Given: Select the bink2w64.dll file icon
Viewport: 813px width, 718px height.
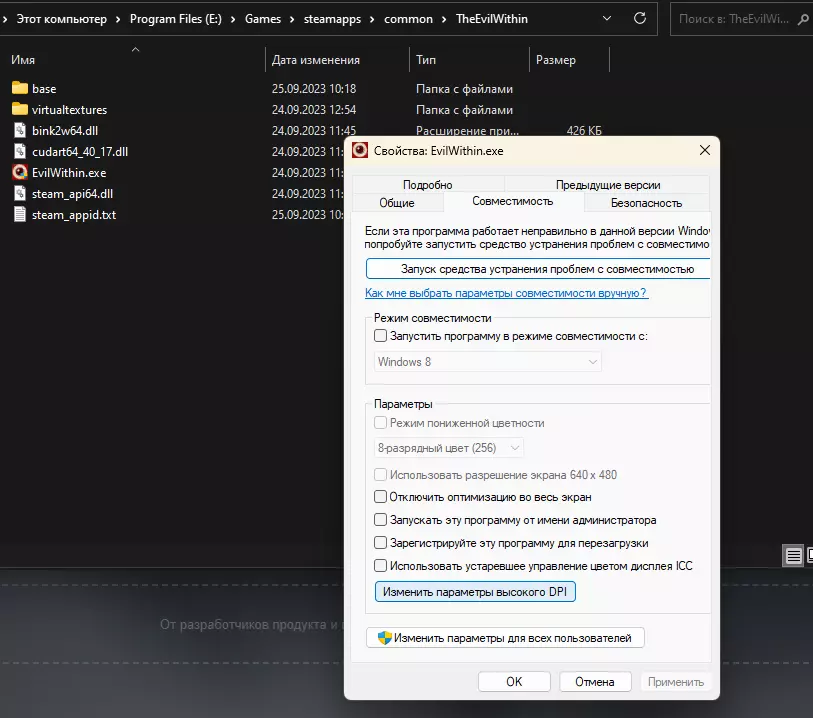Looking at the screenshot, I should point(20,131).
